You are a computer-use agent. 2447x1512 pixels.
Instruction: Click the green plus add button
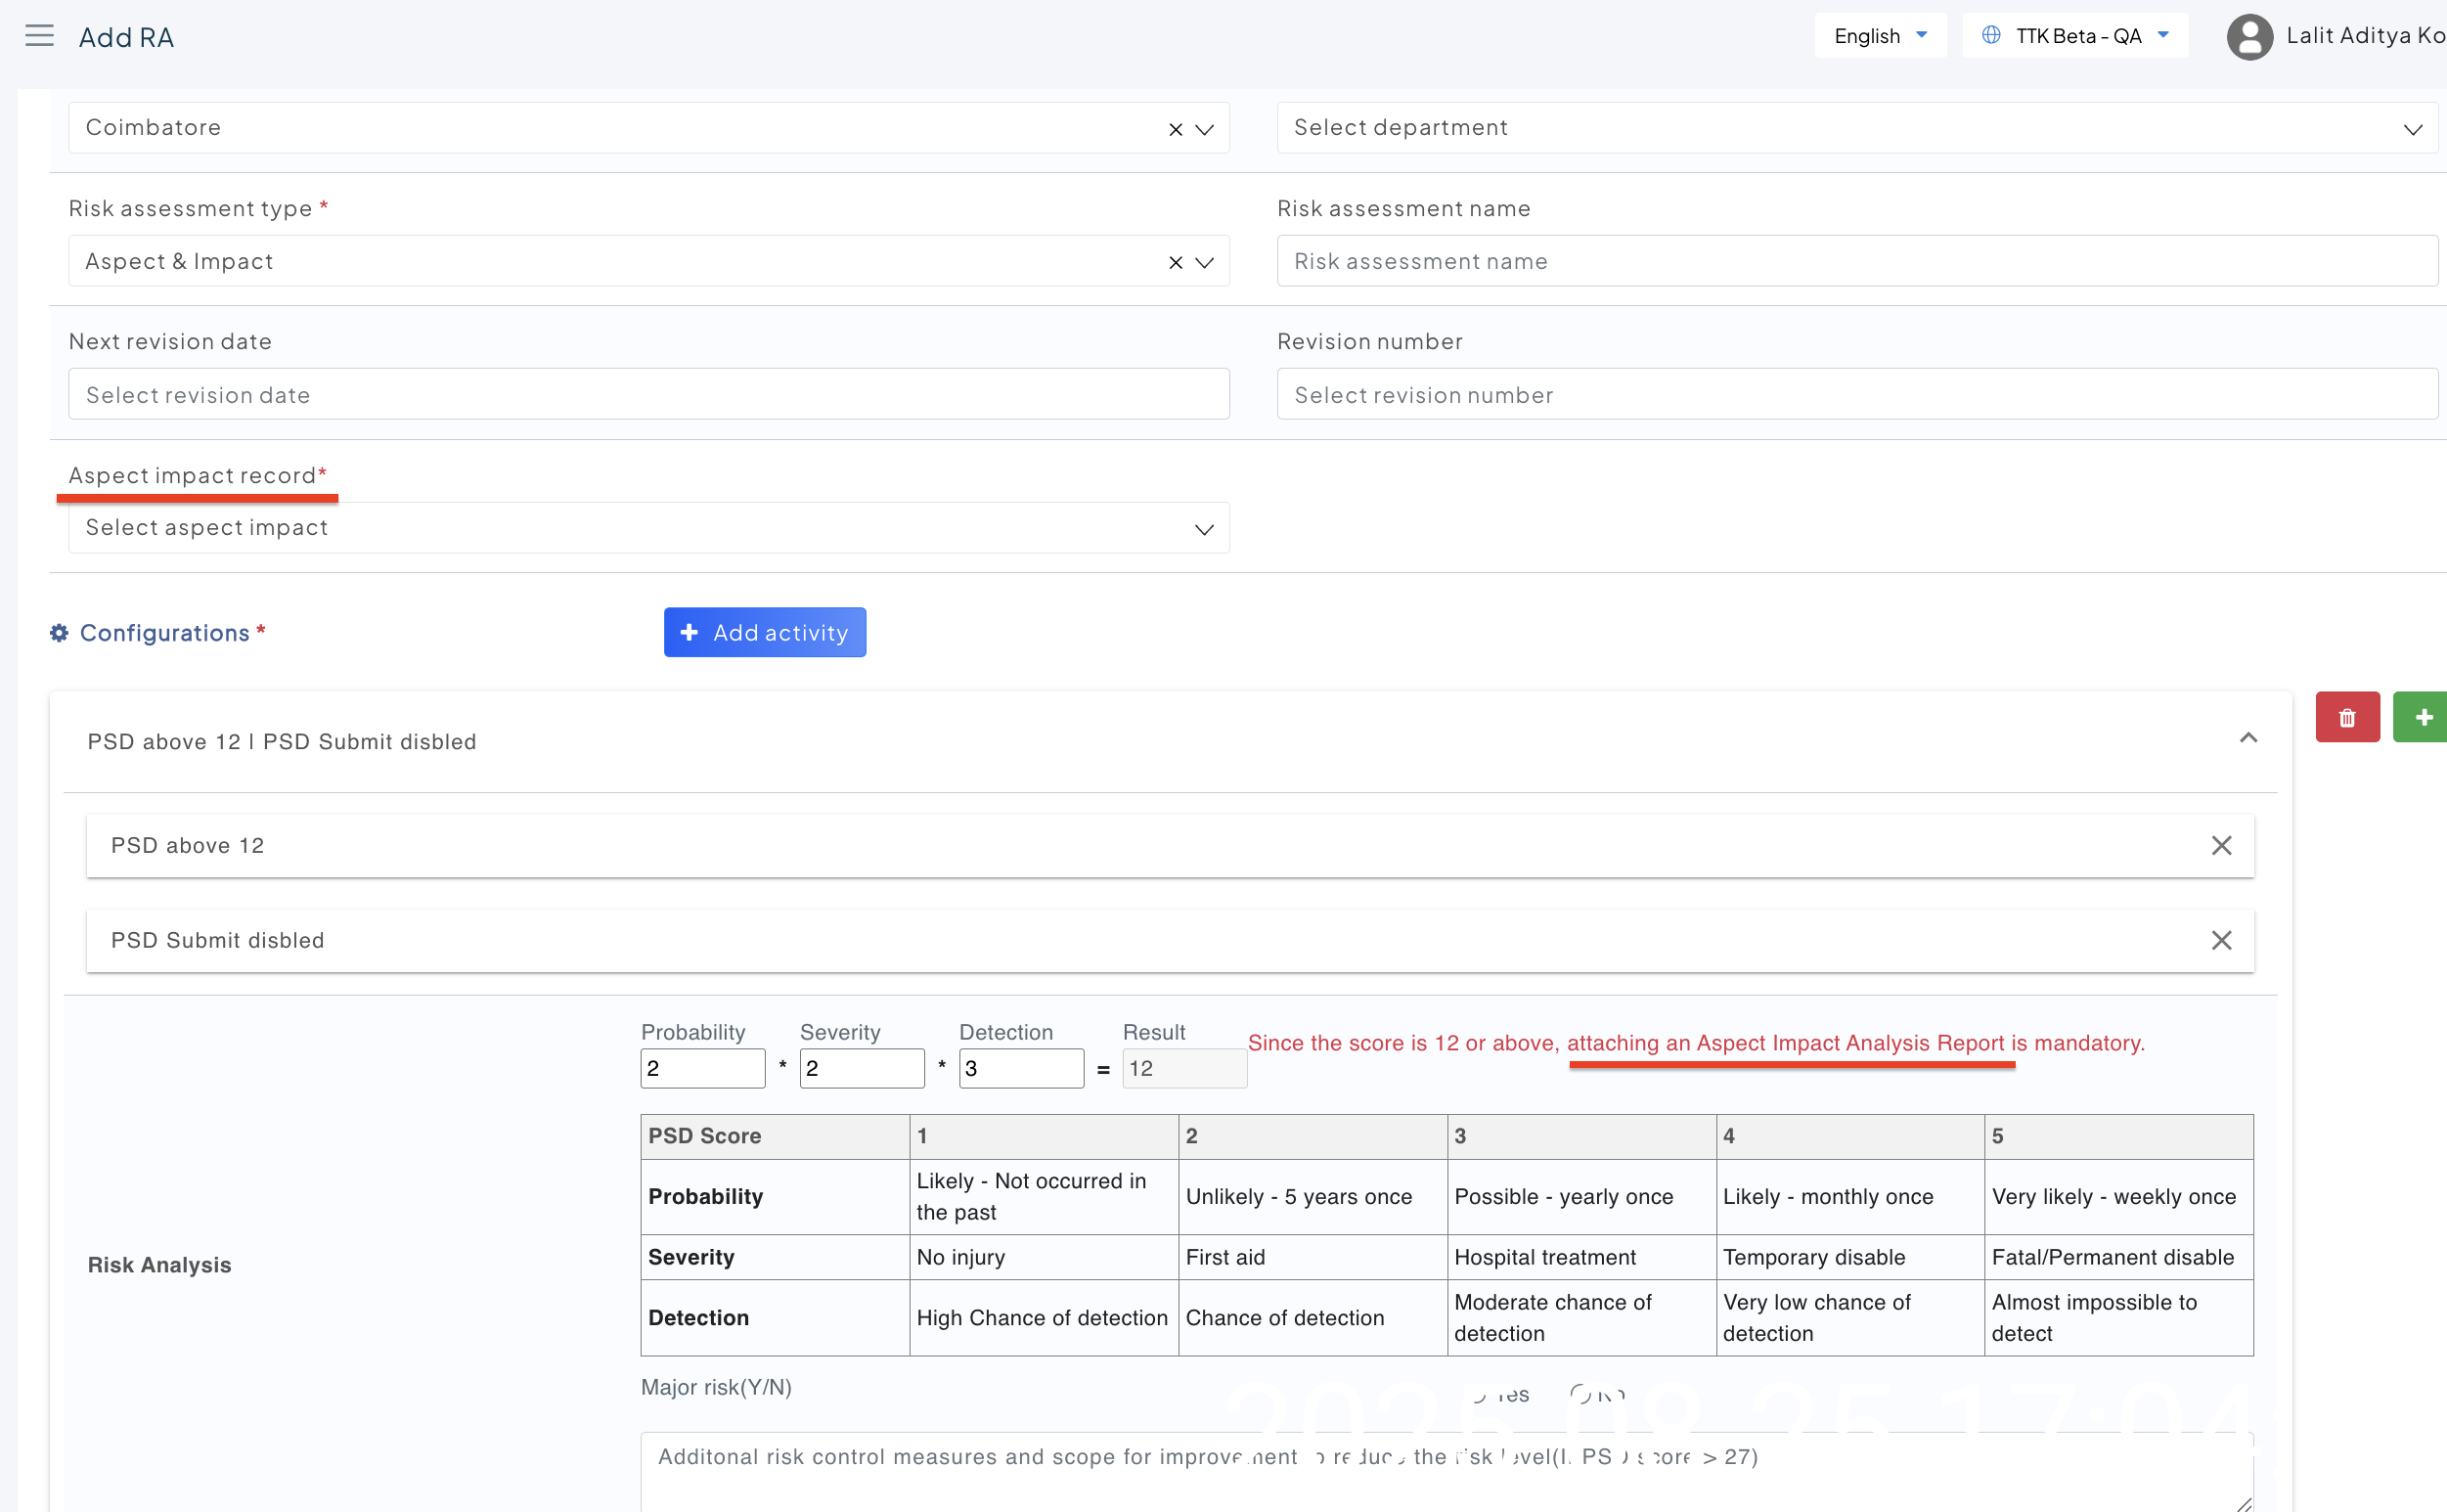pyautogui.click(x=2423, y=717)
